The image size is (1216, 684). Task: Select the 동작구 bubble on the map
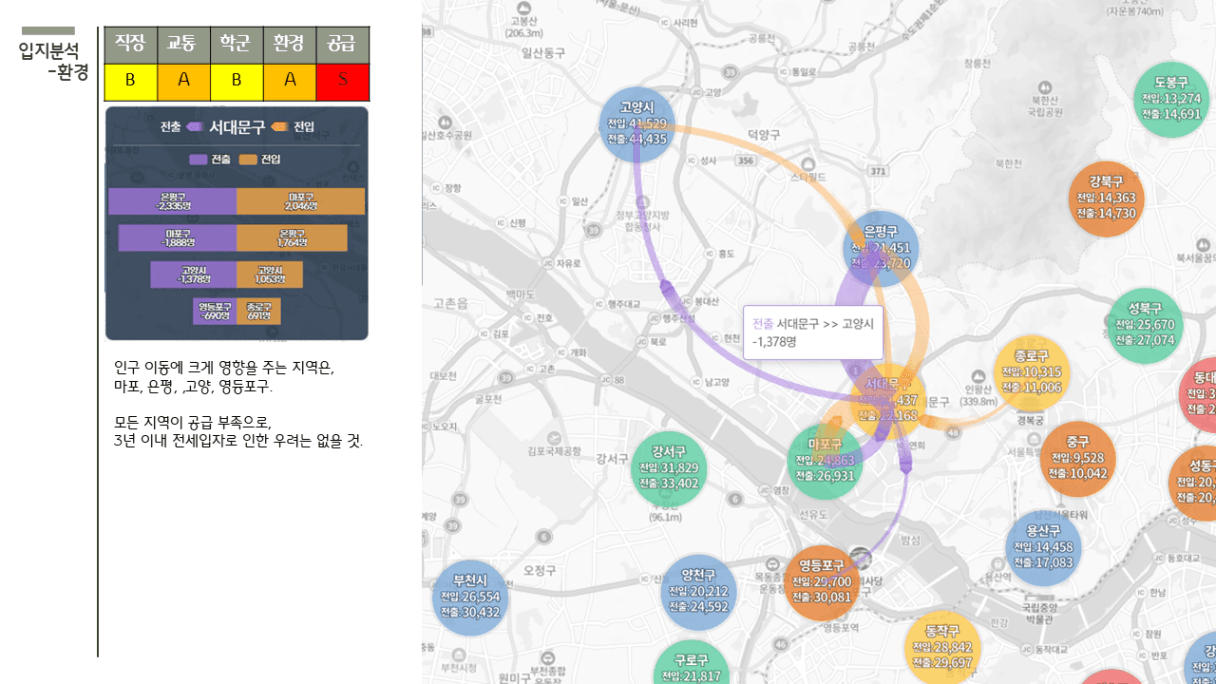[x=942, y=648]
